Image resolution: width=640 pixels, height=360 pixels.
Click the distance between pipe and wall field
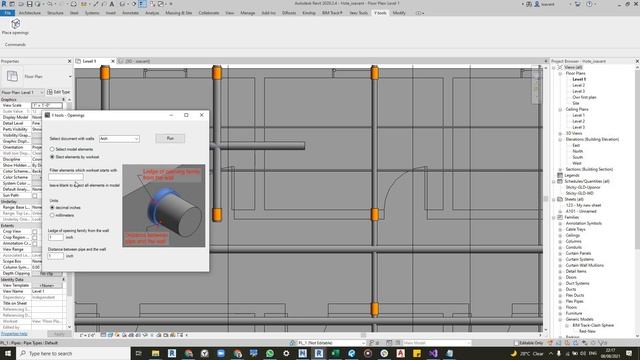coord(56,256)
